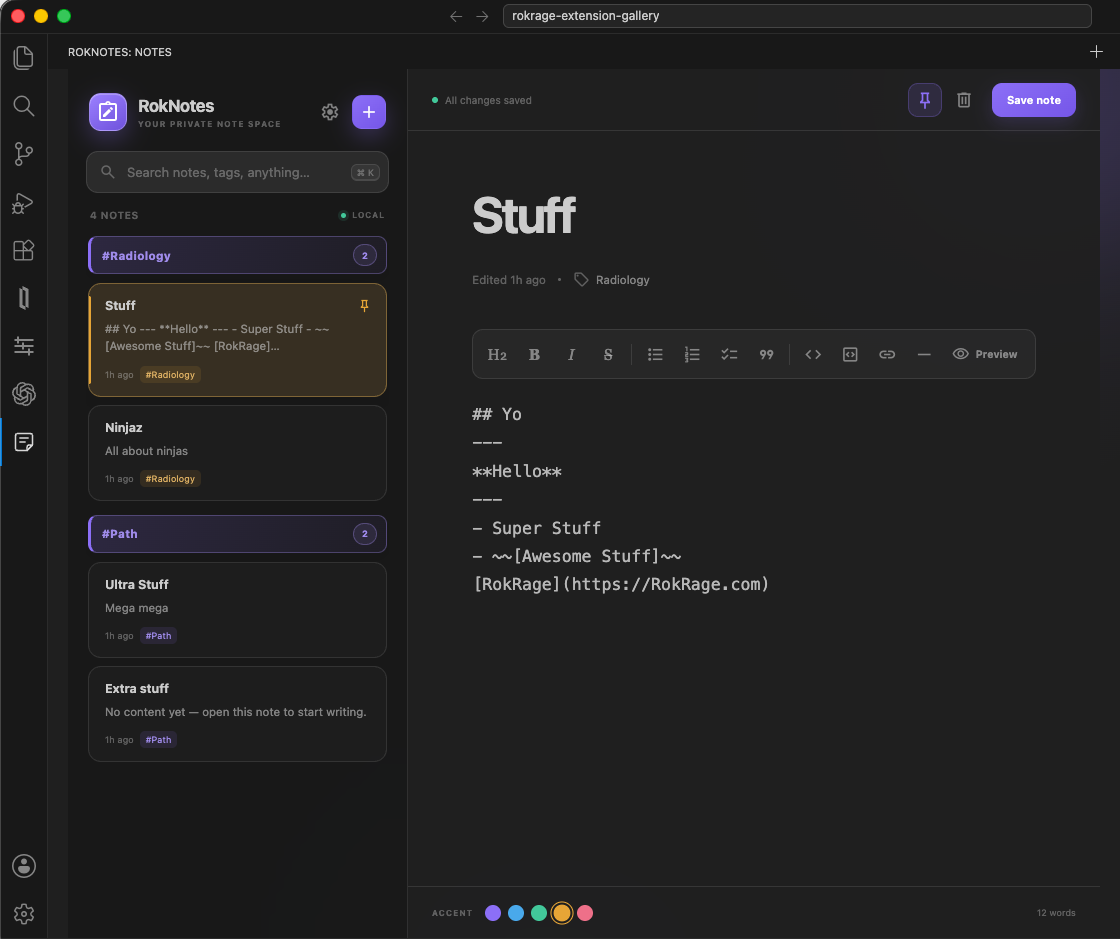1120x939 pixels.
Task: Apply strikethrough formatting from toolbar
Action: click(x=608, y=354)
